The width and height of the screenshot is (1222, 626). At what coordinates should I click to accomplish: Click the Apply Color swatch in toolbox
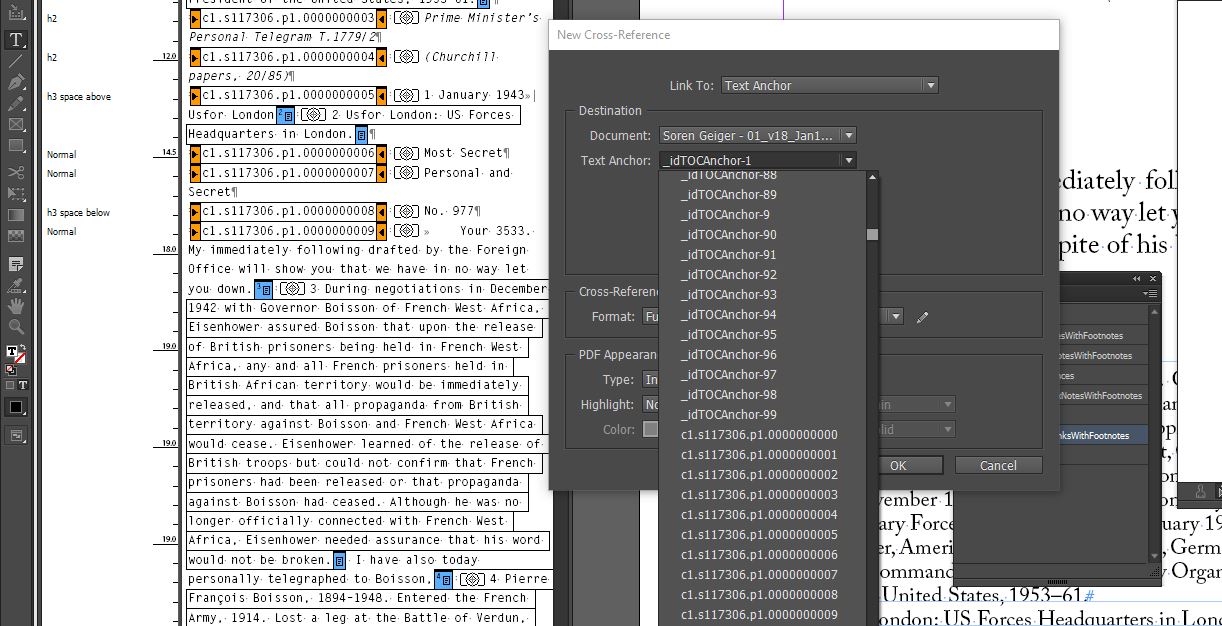(16, 407)
